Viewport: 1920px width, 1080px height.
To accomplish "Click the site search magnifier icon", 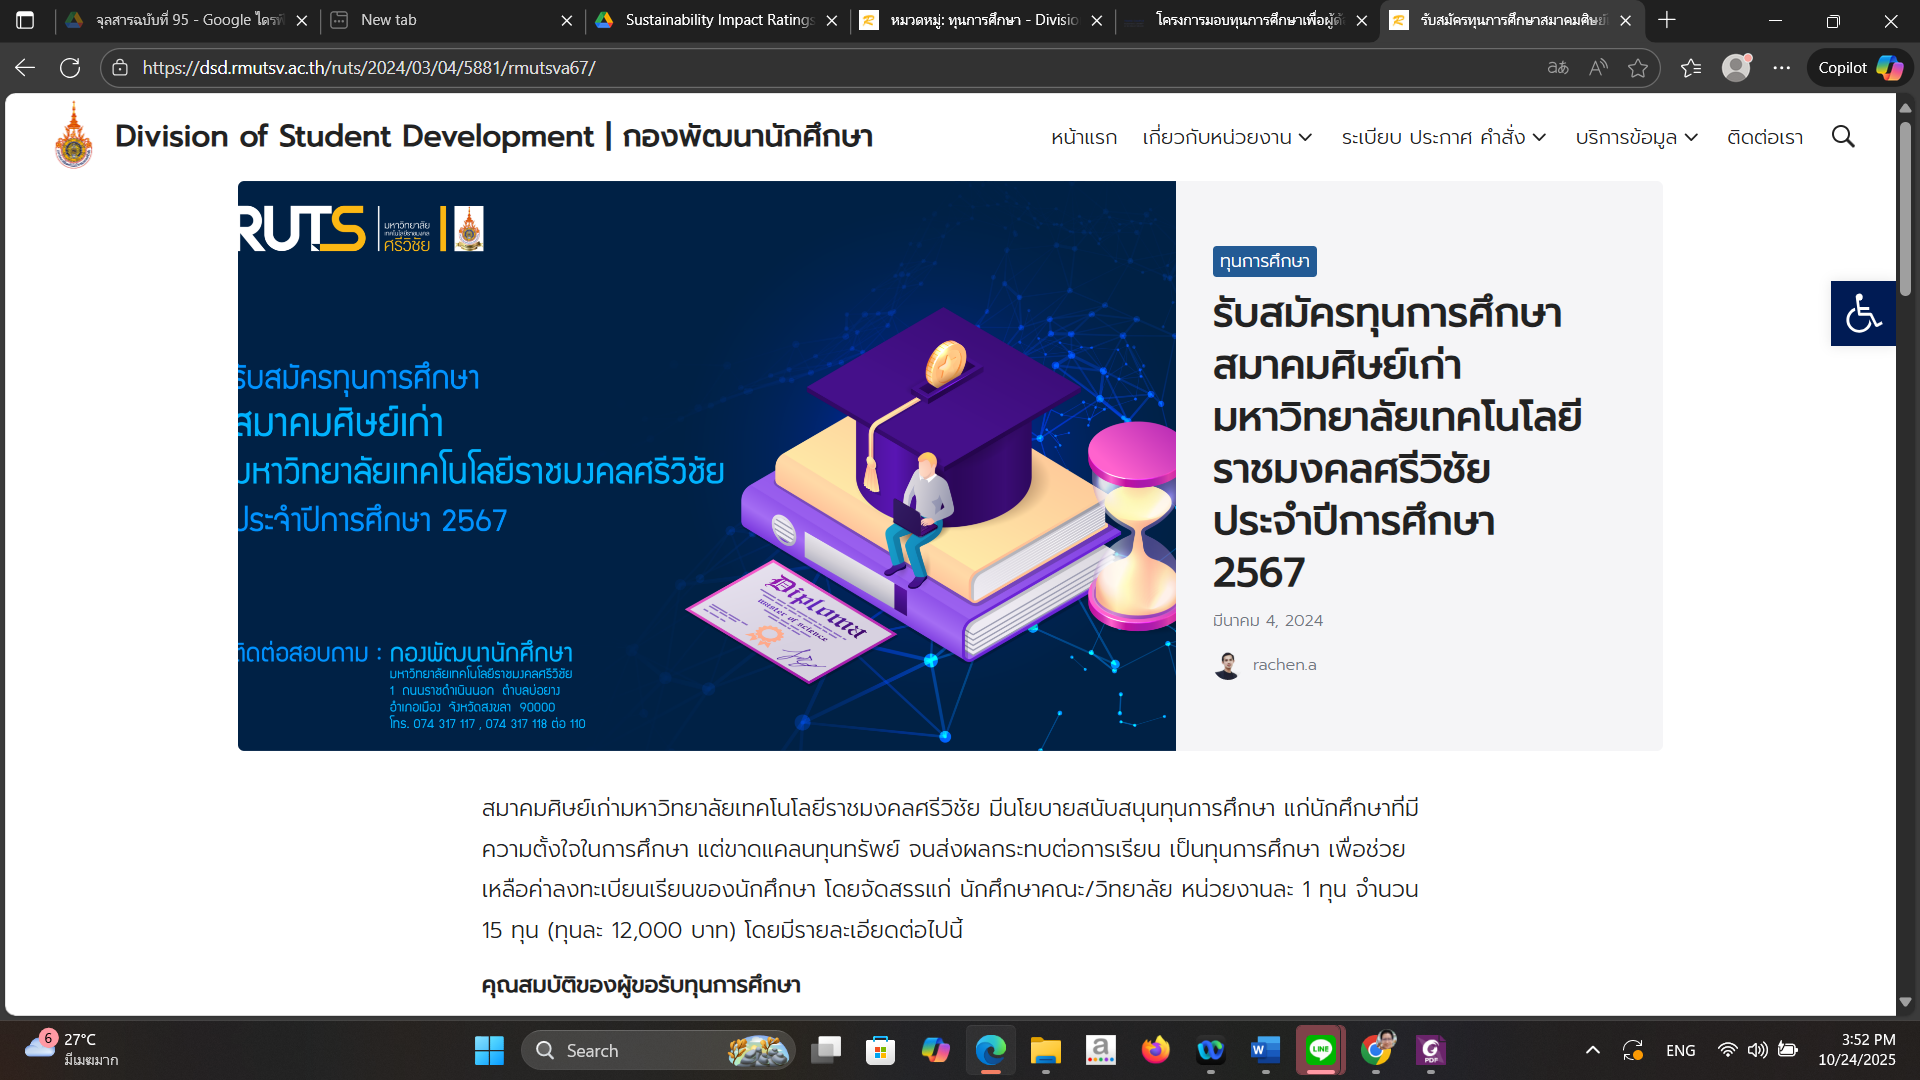I will [x=1843, y=137].
